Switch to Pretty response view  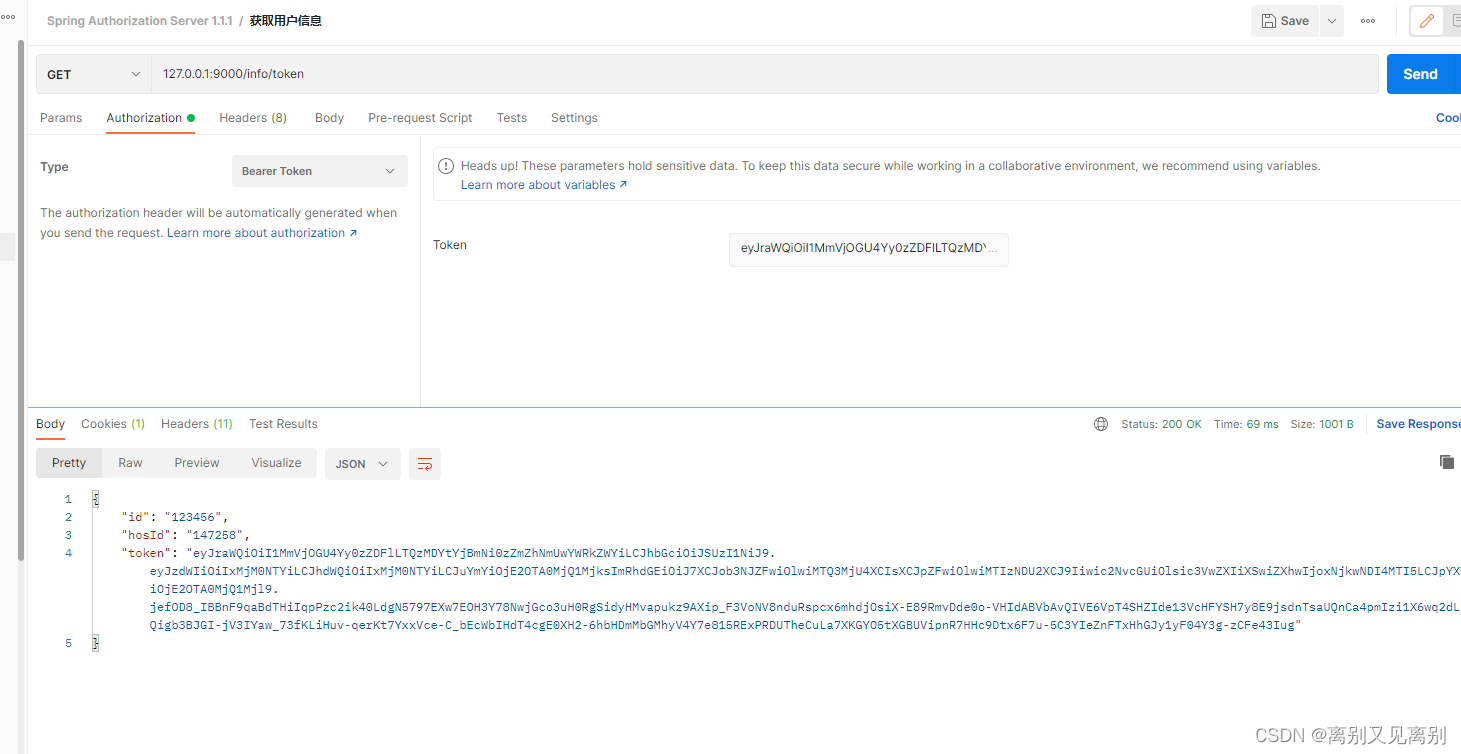(69, 463)
